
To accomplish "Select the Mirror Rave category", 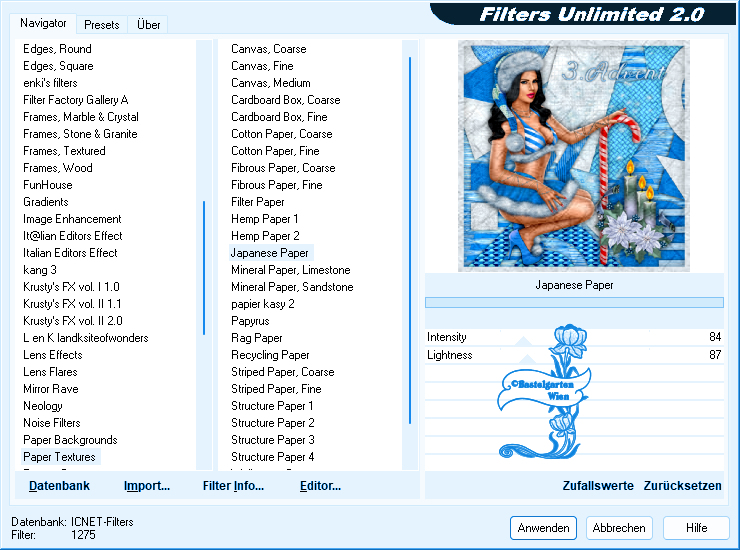I will pos(50,389).
